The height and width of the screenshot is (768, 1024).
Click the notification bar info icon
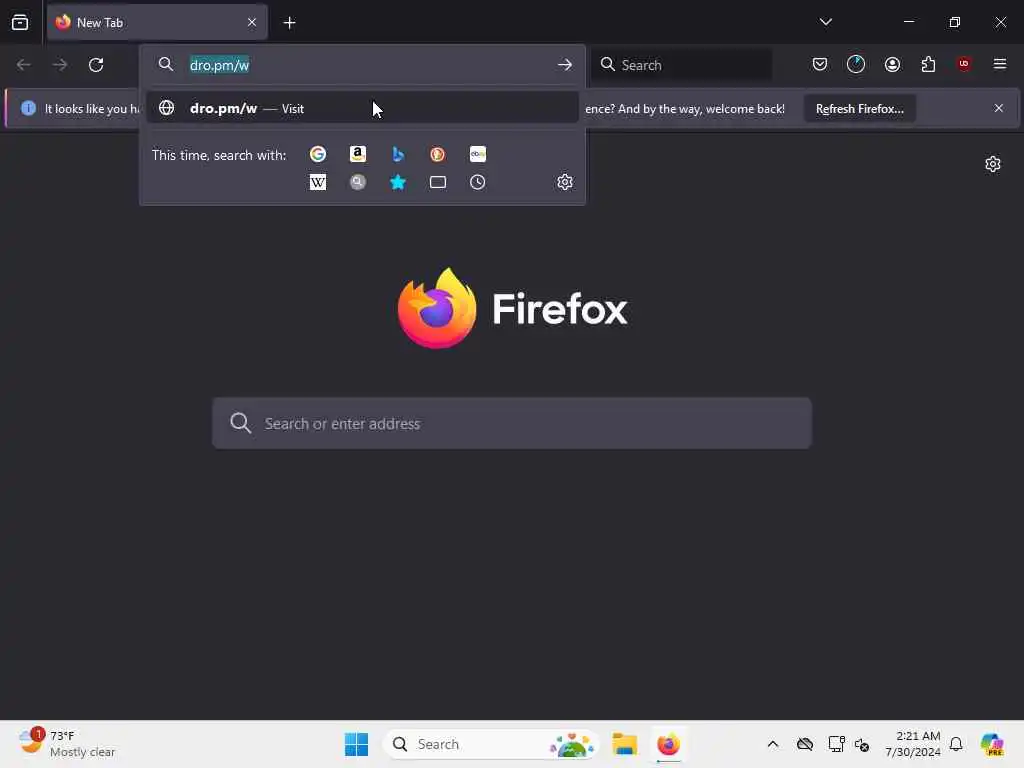[x=28, y=108]
